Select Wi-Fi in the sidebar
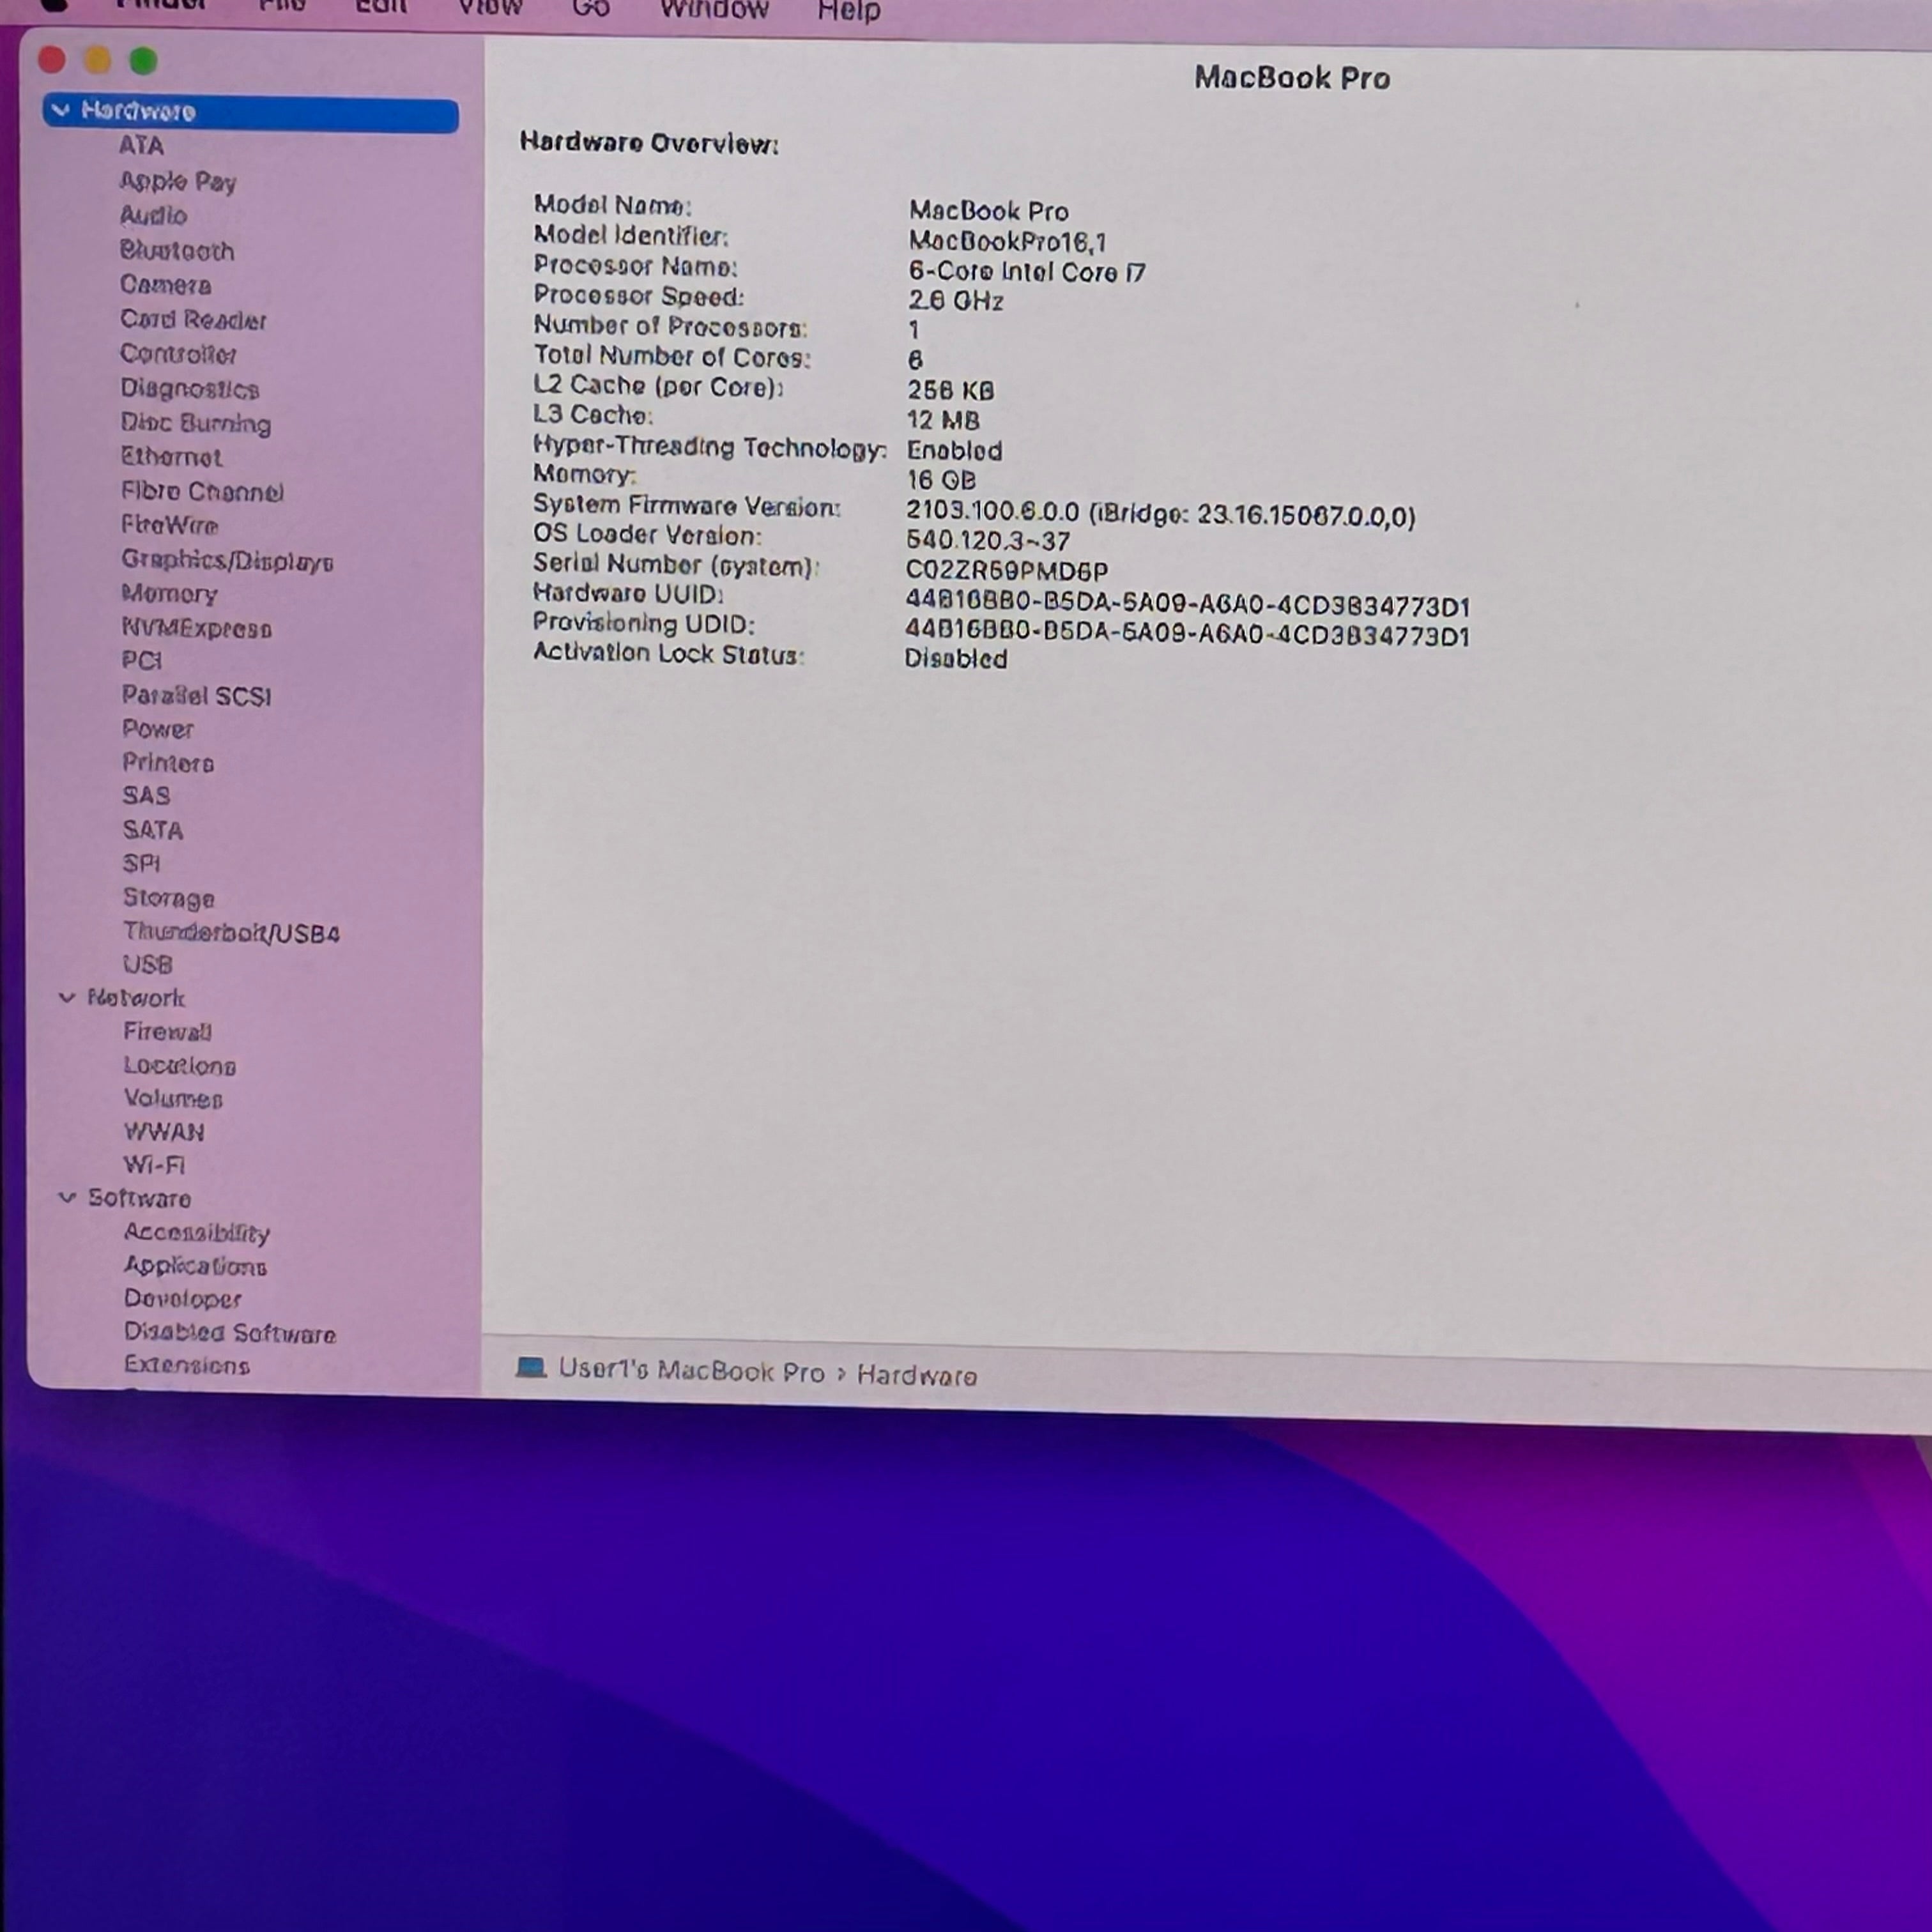 tap(154, 1165)
